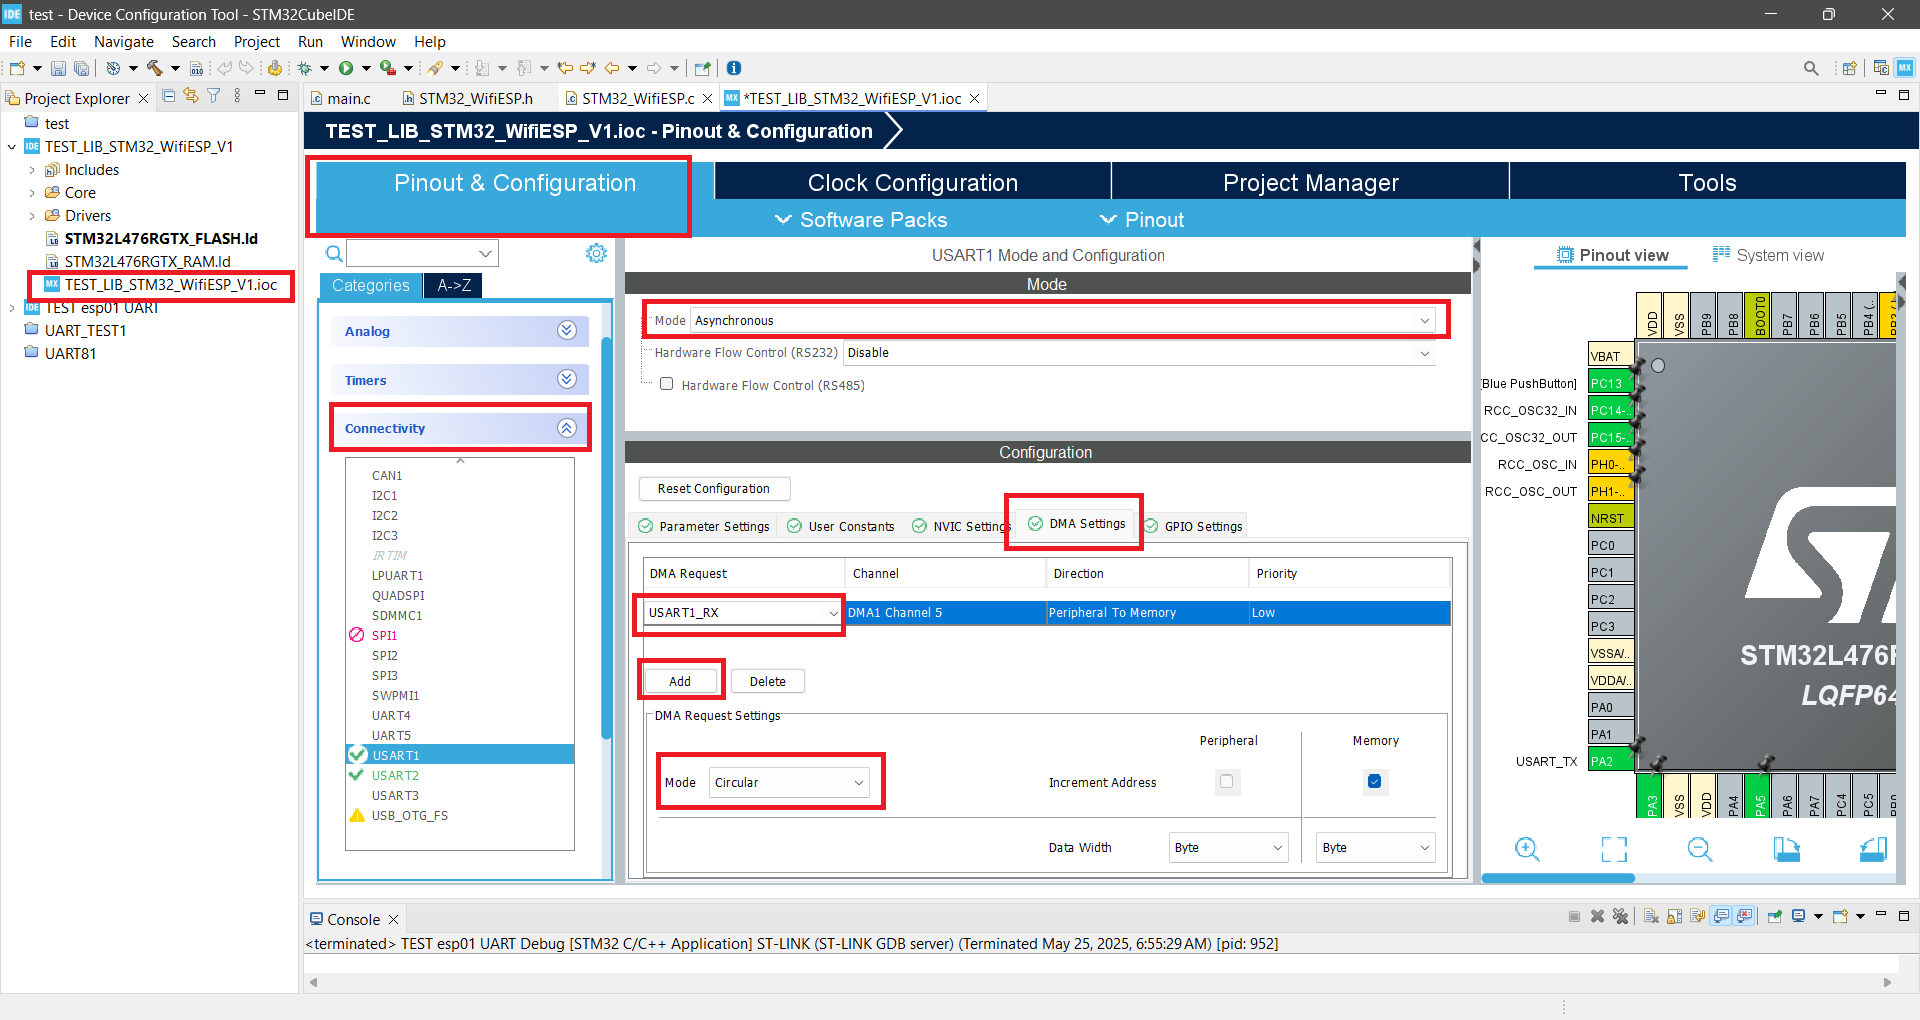
Task: Click the Save All toolbar icon
Action: tap(81, 68)
